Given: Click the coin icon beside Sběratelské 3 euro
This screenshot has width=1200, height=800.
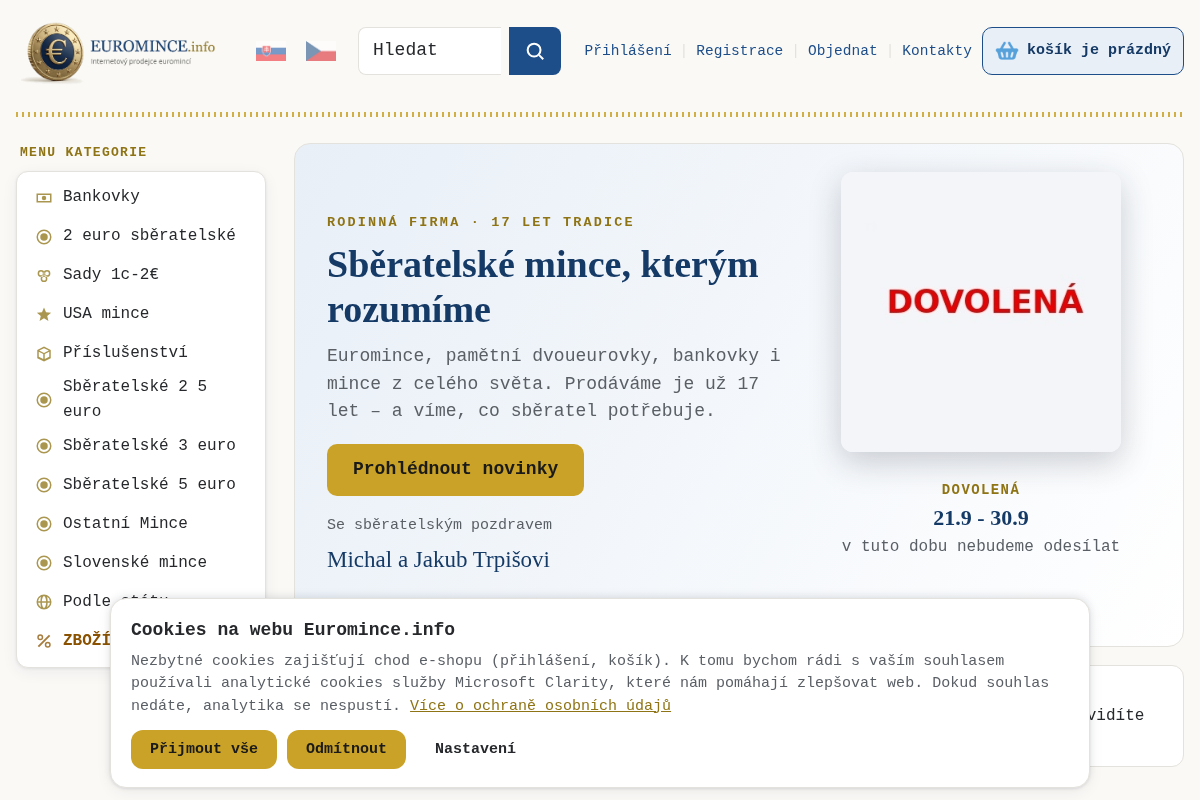Looking at the screenshot, I should (x=44, y=446).
